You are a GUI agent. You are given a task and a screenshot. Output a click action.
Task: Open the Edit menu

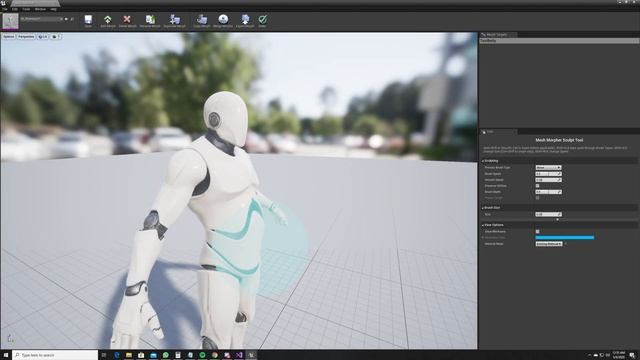pos(15,9)
